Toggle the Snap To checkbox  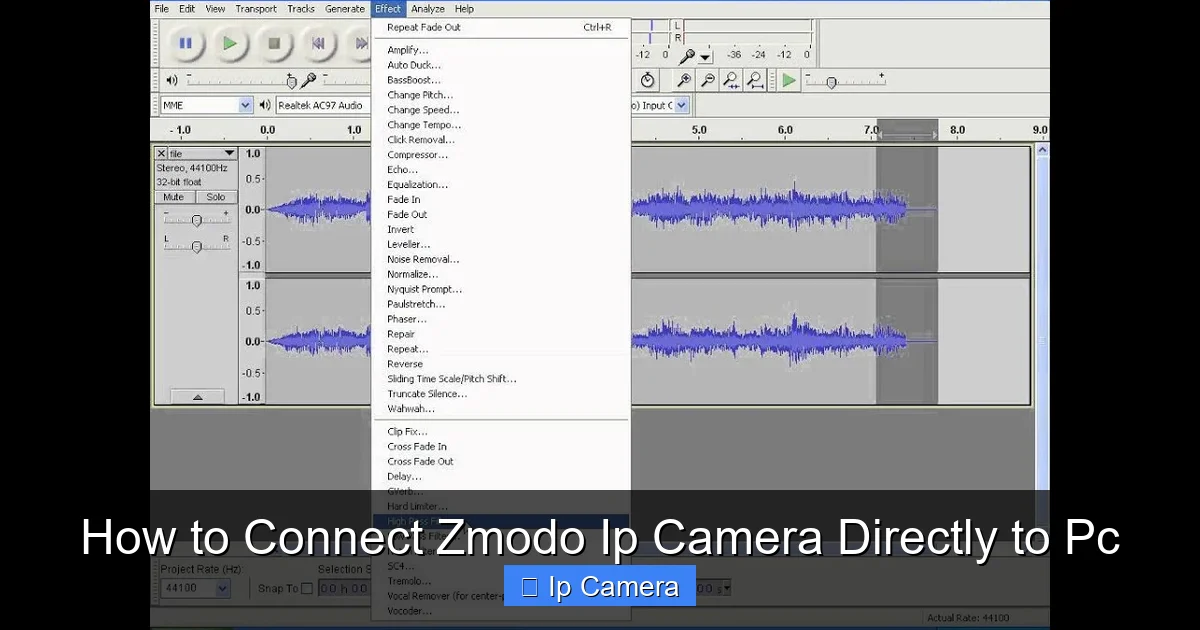(x=307, y=588)
